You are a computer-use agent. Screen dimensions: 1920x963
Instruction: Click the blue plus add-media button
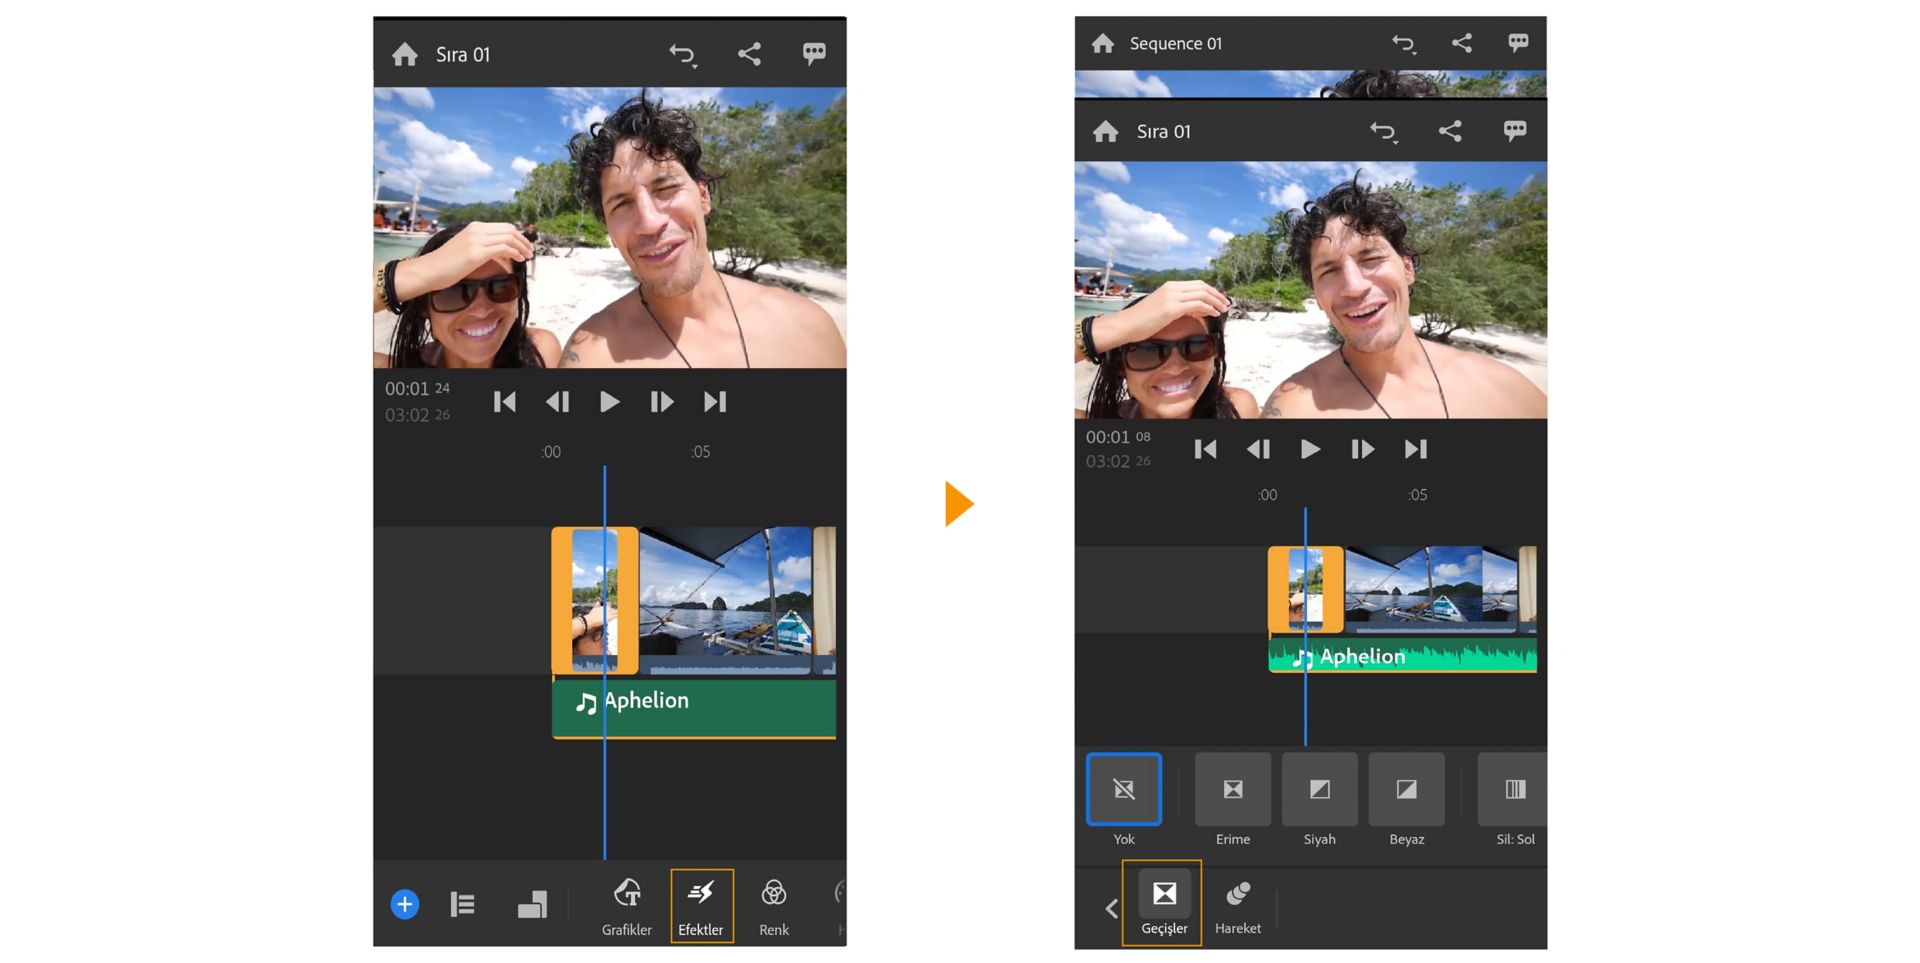click(x=404, y=904)
